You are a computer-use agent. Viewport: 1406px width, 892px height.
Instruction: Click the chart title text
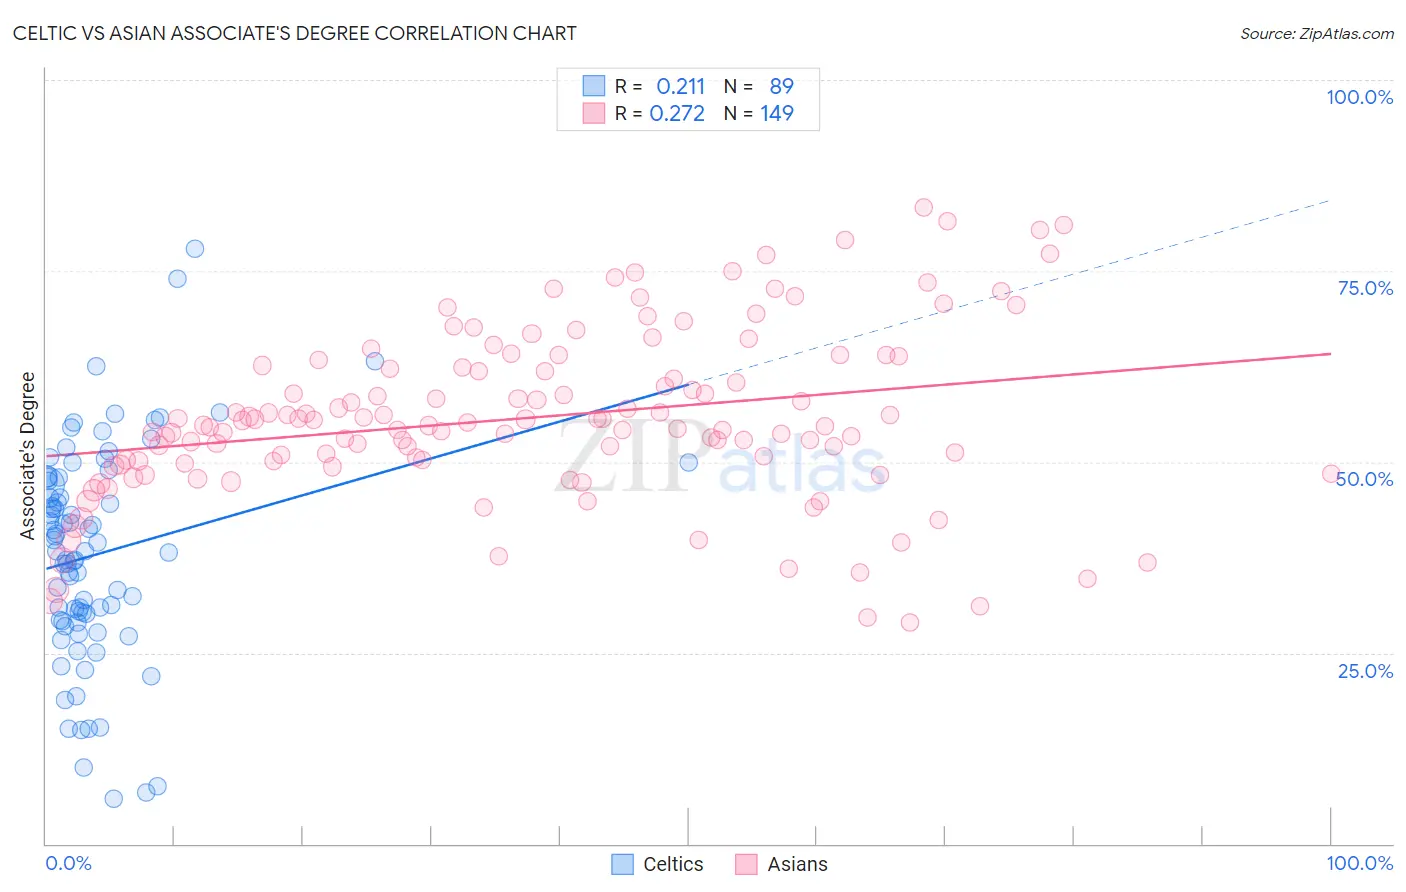295,33
